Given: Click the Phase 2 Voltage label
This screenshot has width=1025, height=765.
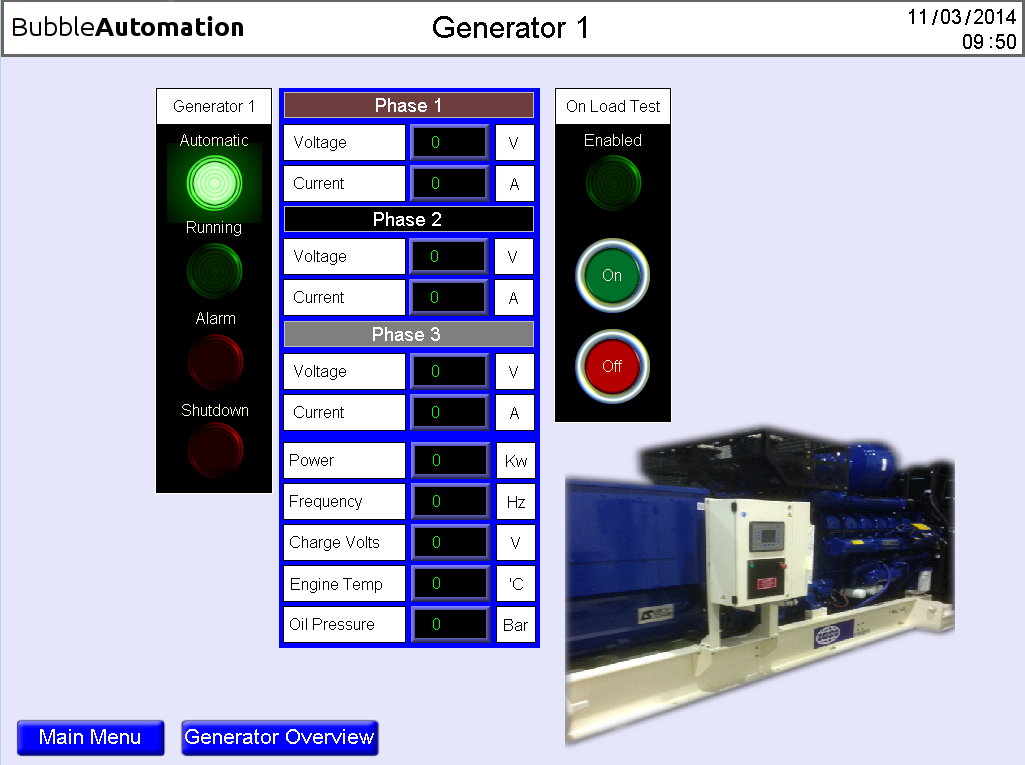Looking at the screenshot, I should pos(344,256).
